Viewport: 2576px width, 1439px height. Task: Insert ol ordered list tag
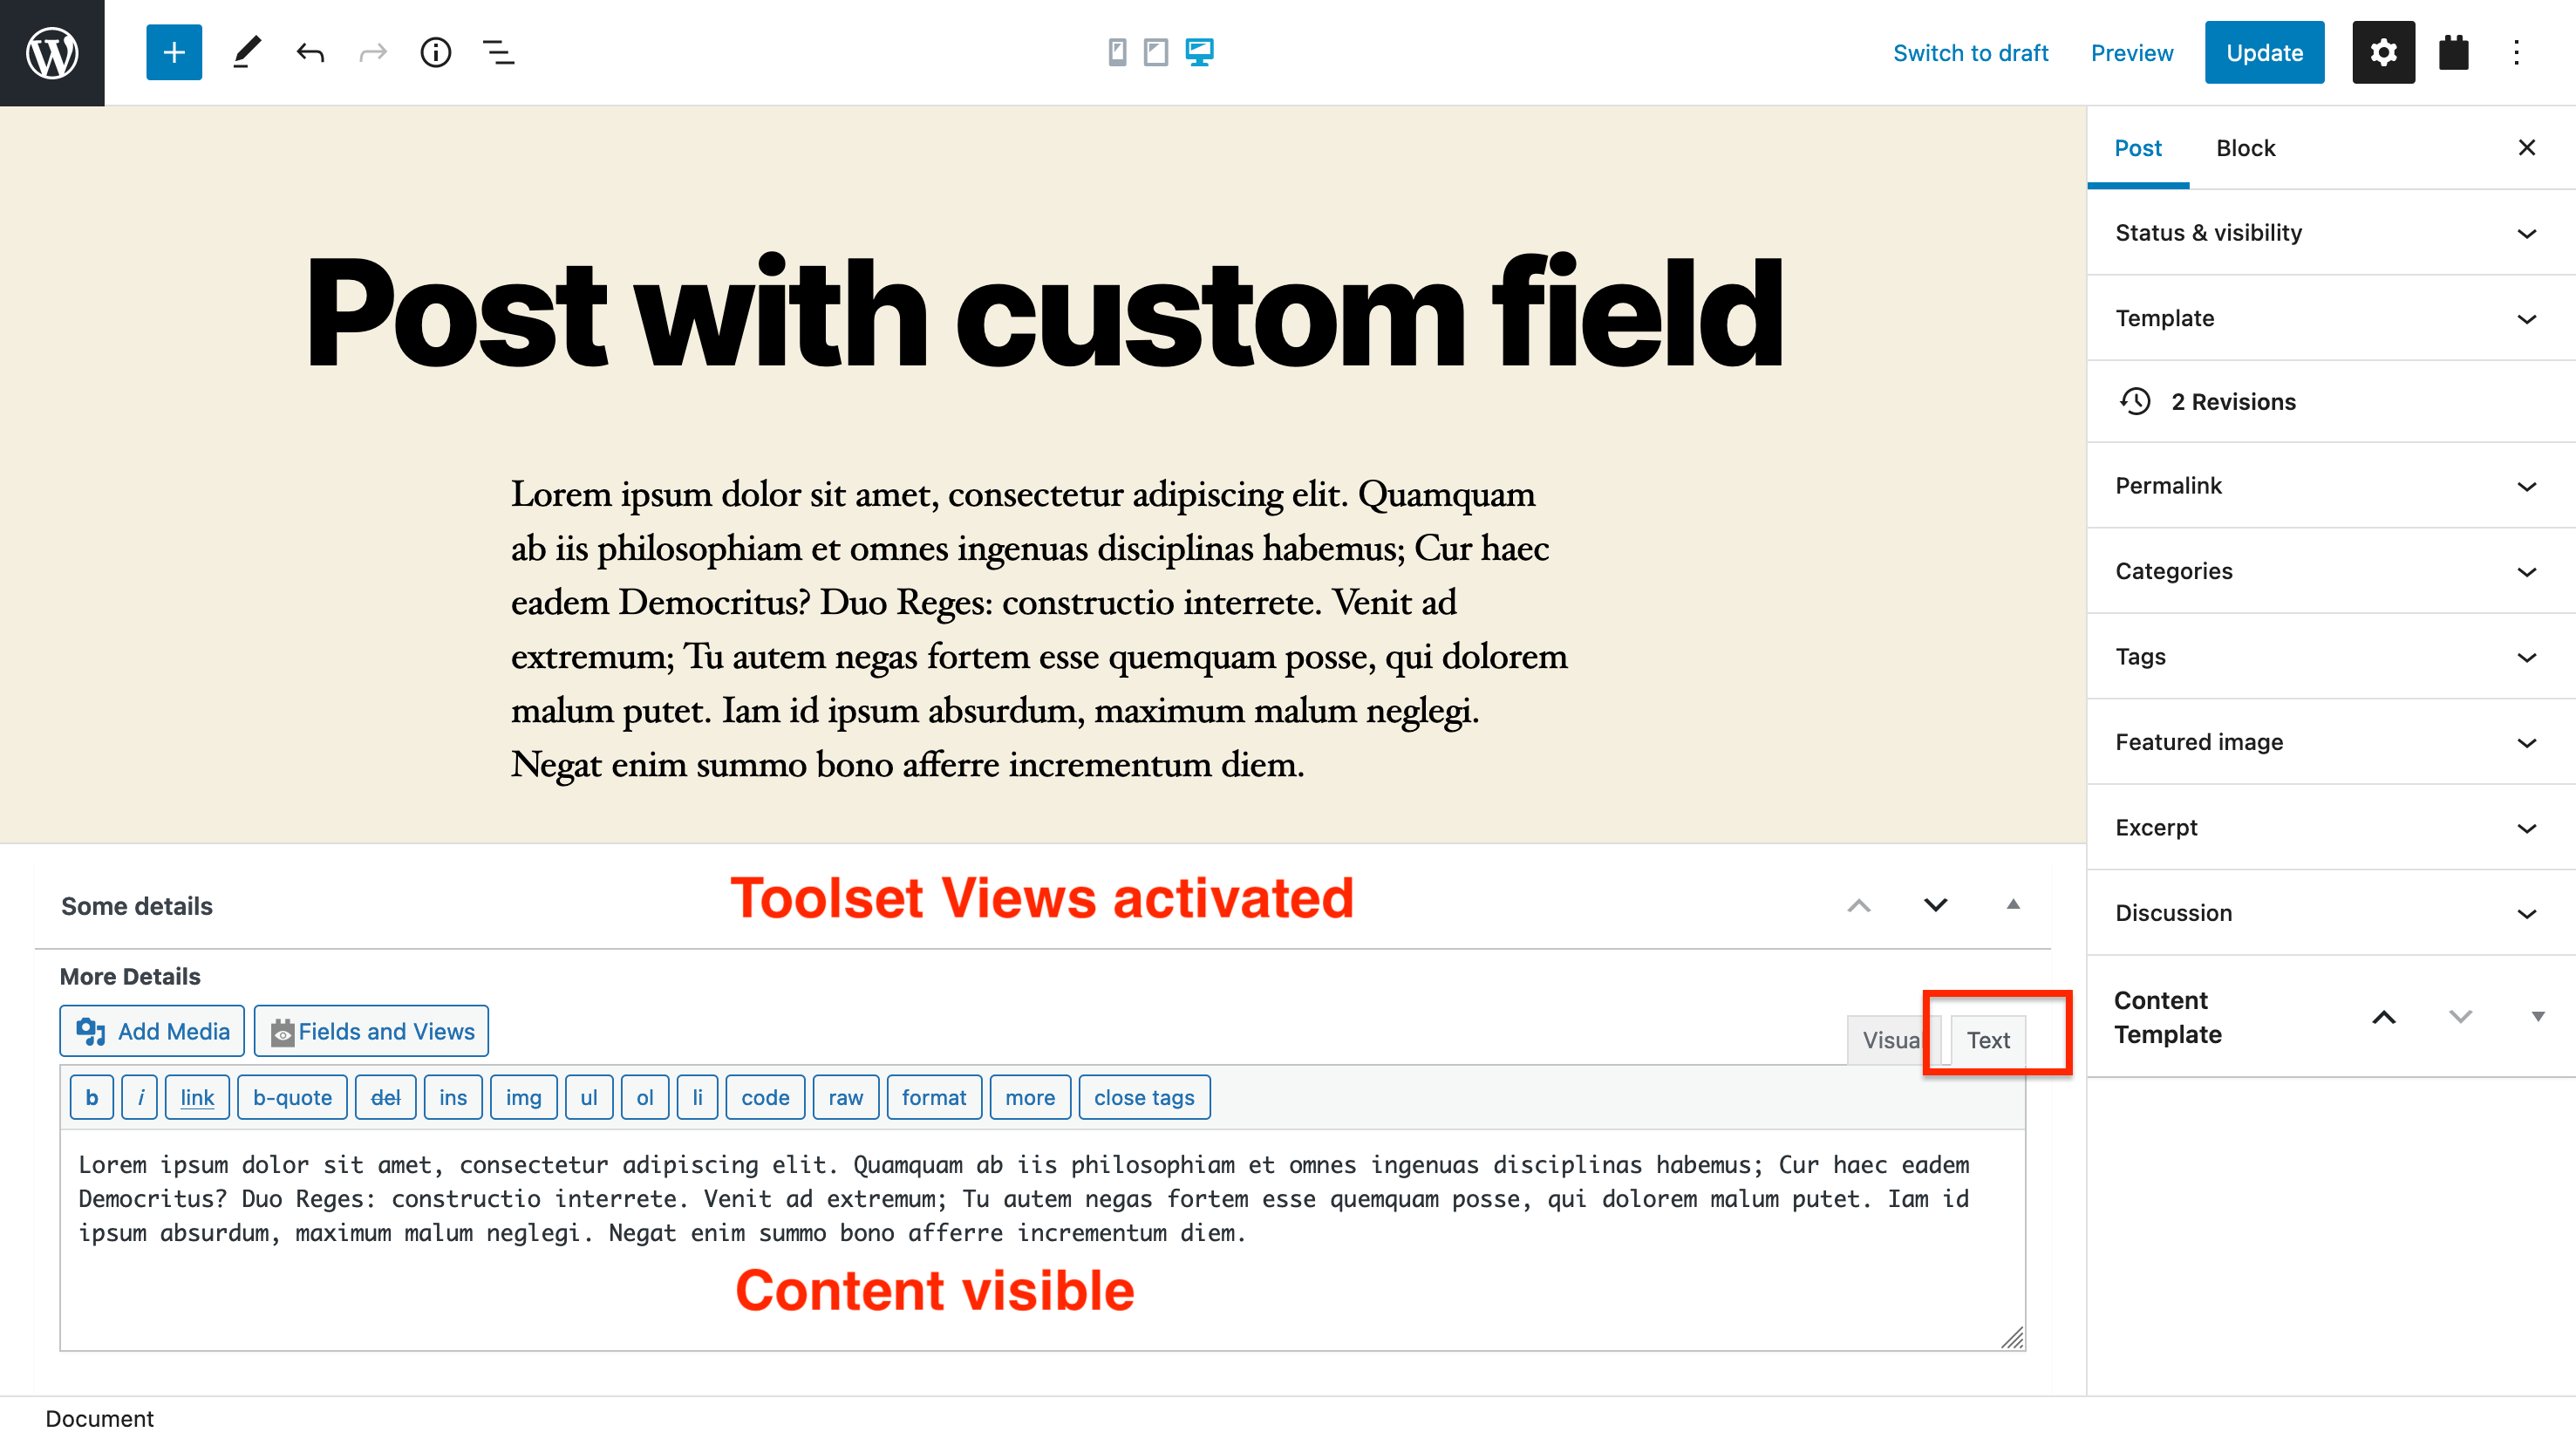645,1097
